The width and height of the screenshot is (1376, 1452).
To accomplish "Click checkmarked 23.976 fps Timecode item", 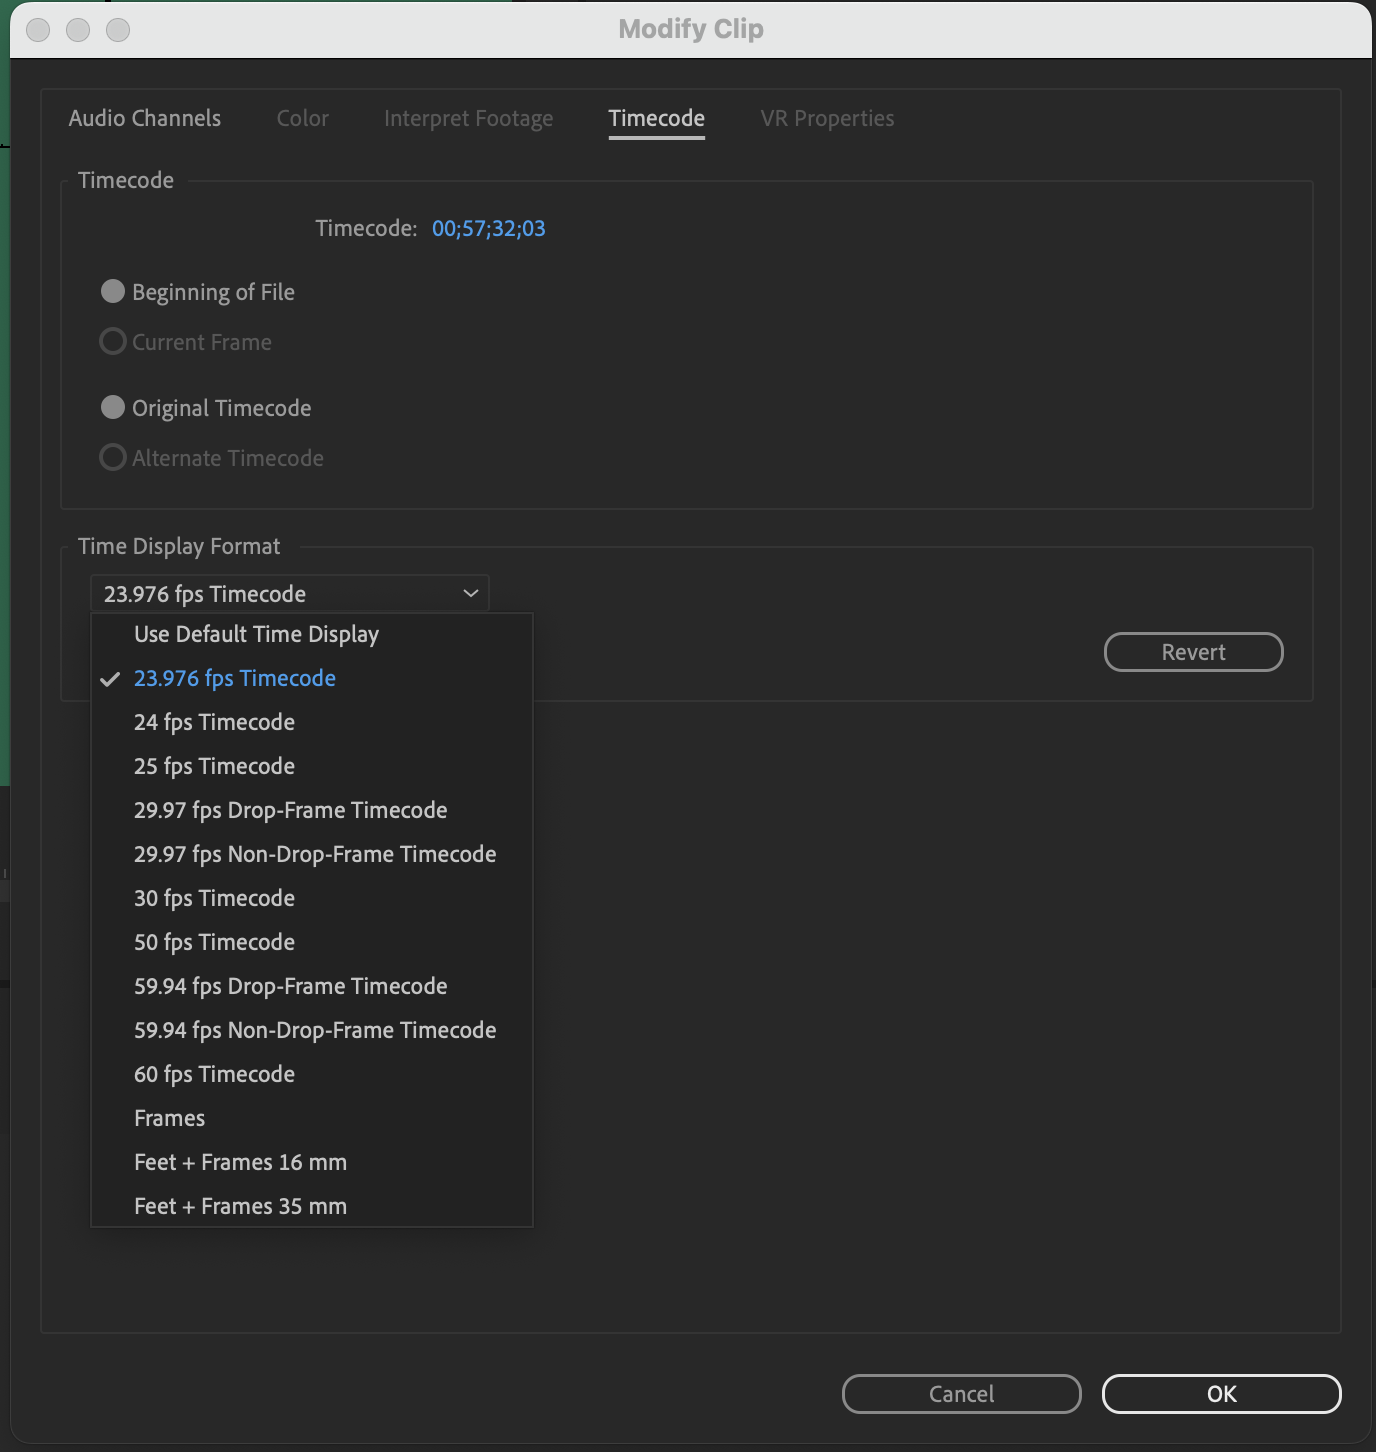I will pos(235,678).
